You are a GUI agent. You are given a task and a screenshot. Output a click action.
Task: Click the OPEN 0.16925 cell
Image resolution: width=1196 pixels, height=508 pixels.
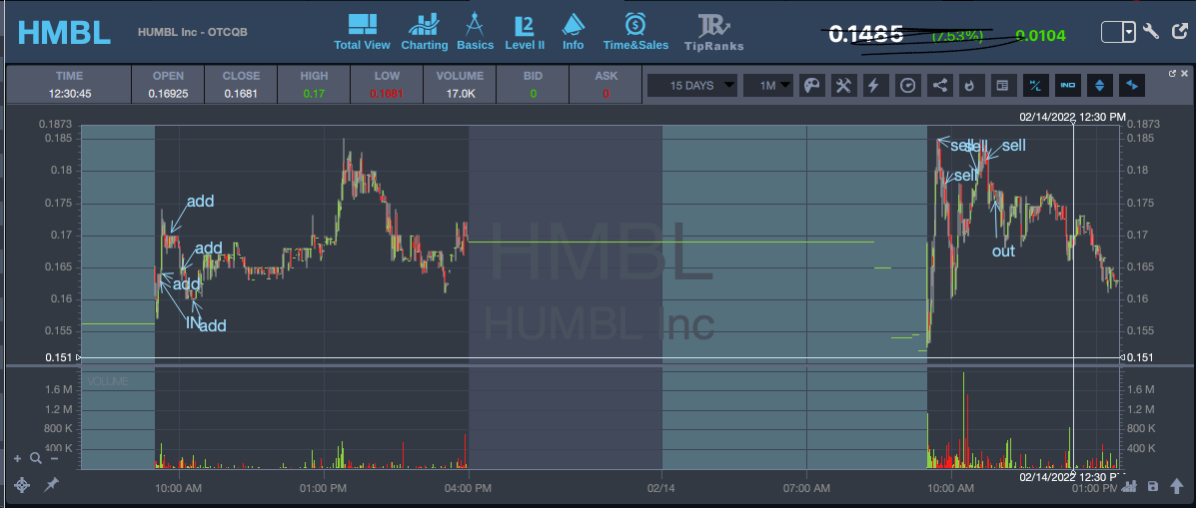point(169,85)
